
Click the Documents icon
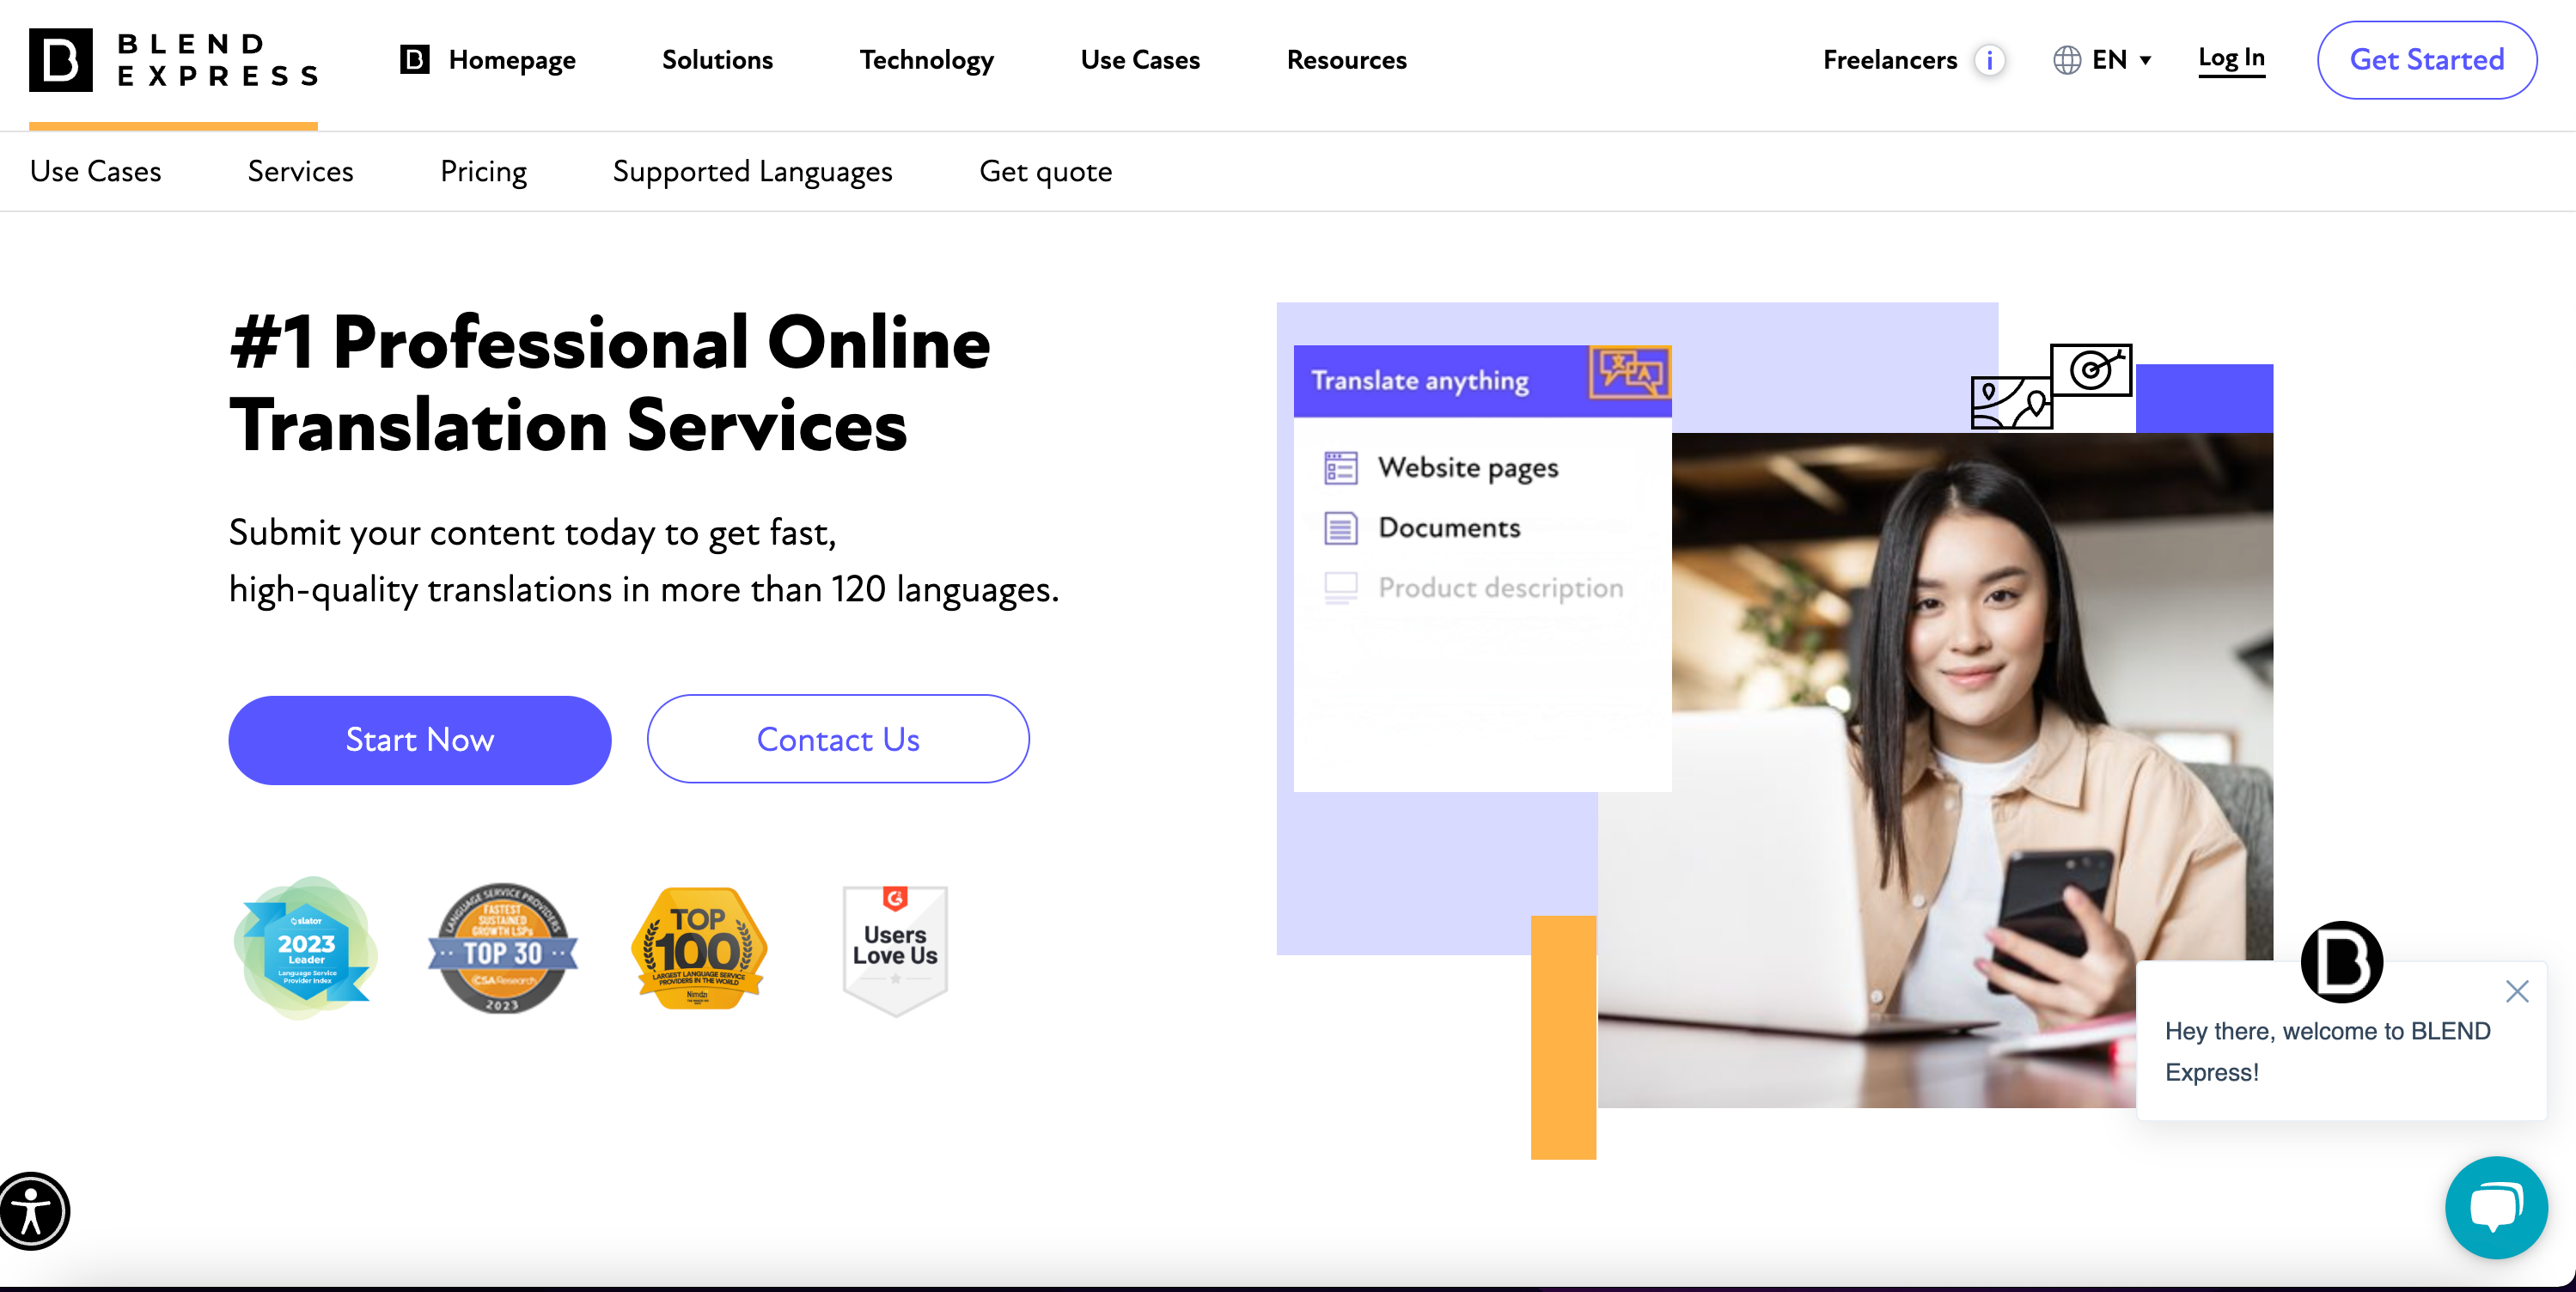tap(1340, 528)
